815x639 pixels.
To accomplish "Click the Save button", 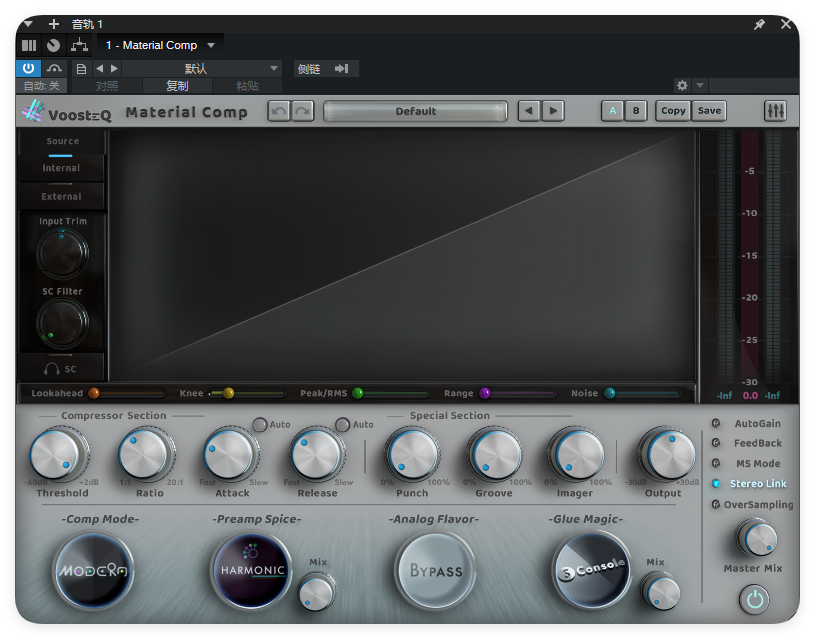I will tap(709, 111).
